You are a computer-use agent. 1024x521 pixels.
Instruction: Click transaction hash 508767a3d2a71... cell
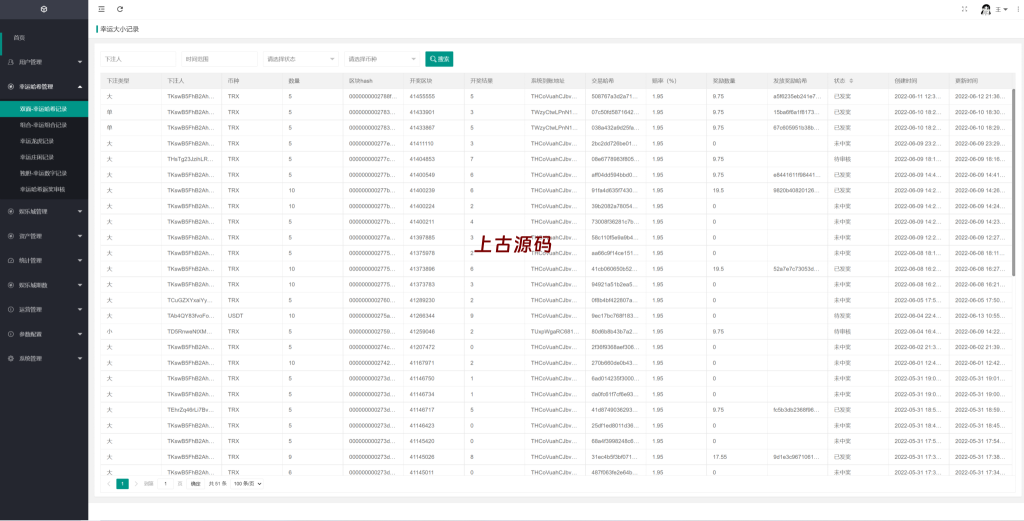click(615, 97)
